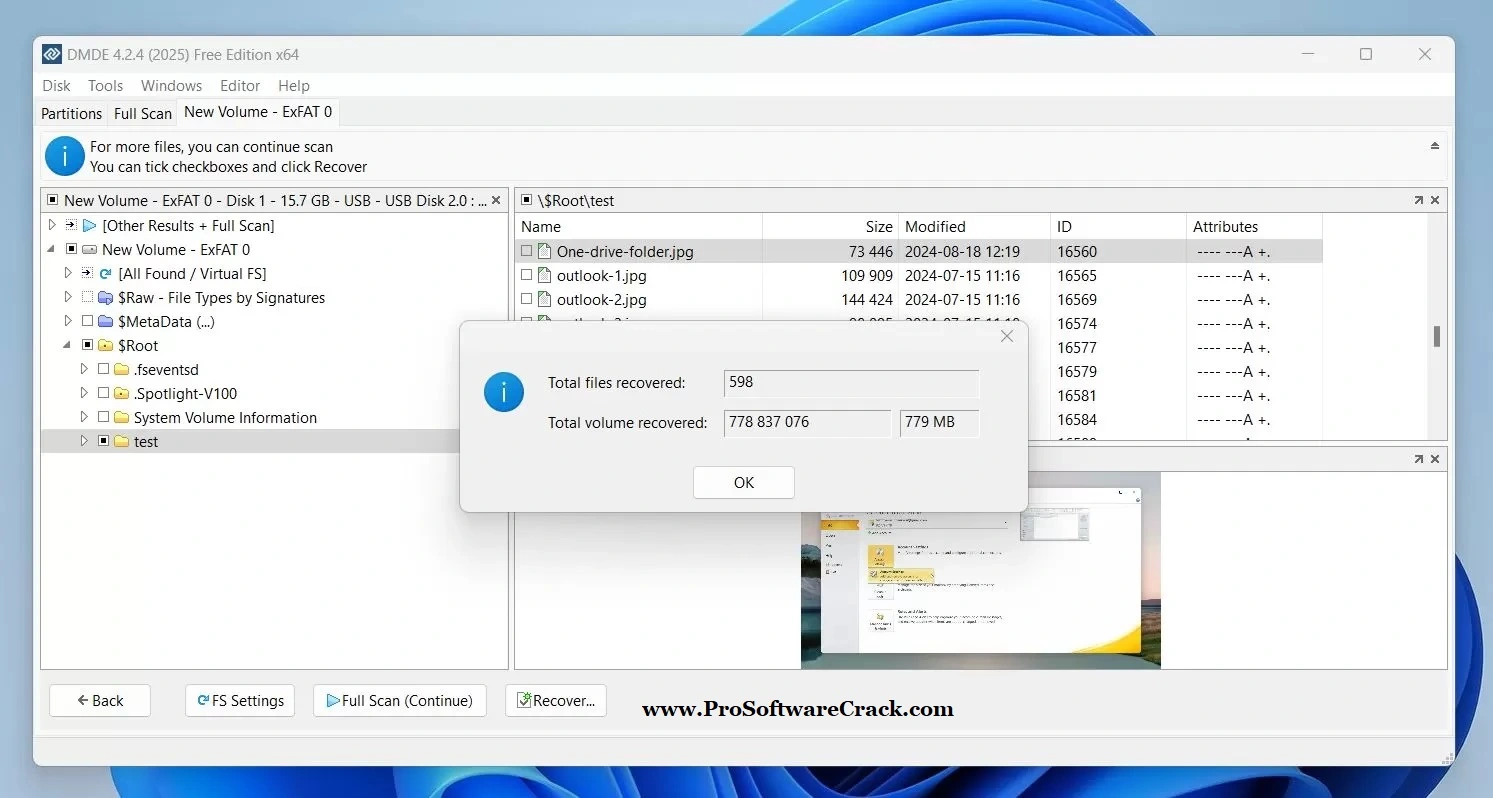Click the .Spotlight-V100 folder icon
This screenshot has width=1493, height=798.
coord(121,394)
